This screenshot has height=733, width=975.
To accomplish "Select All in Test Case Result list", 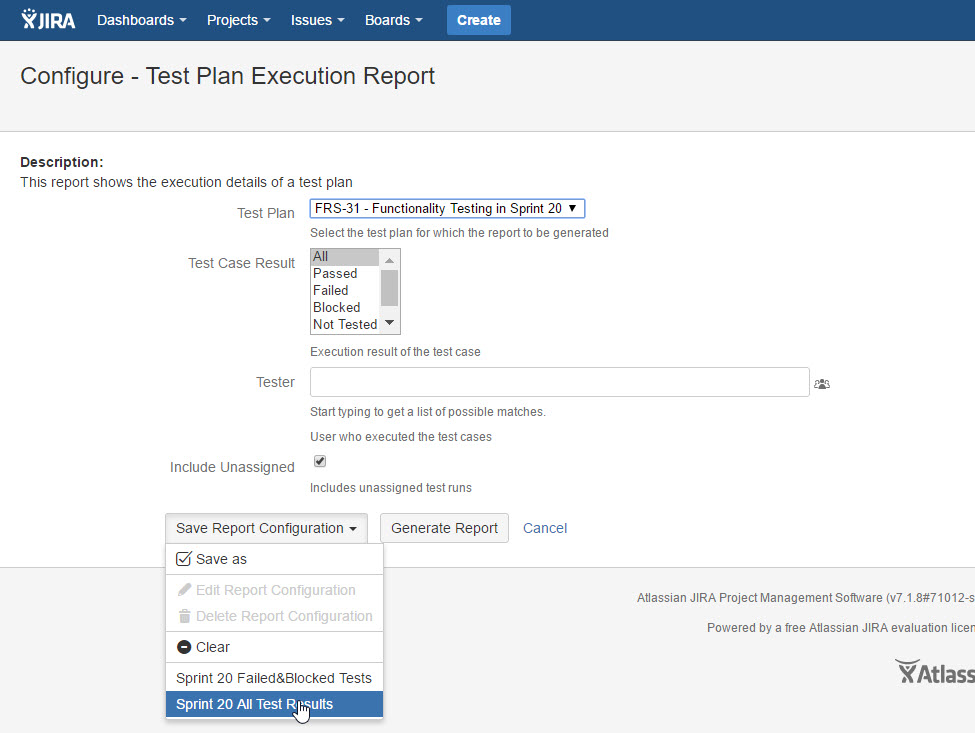I will pyautogui.click(x=345, y=256).
